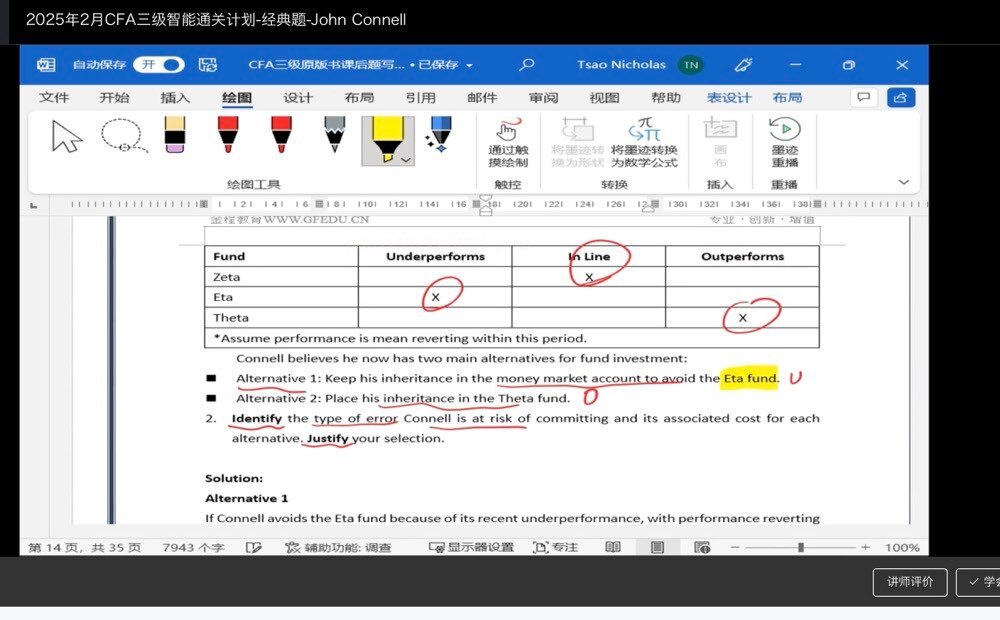
Task: Click the "Outperforms" table header
Action: 742,256
